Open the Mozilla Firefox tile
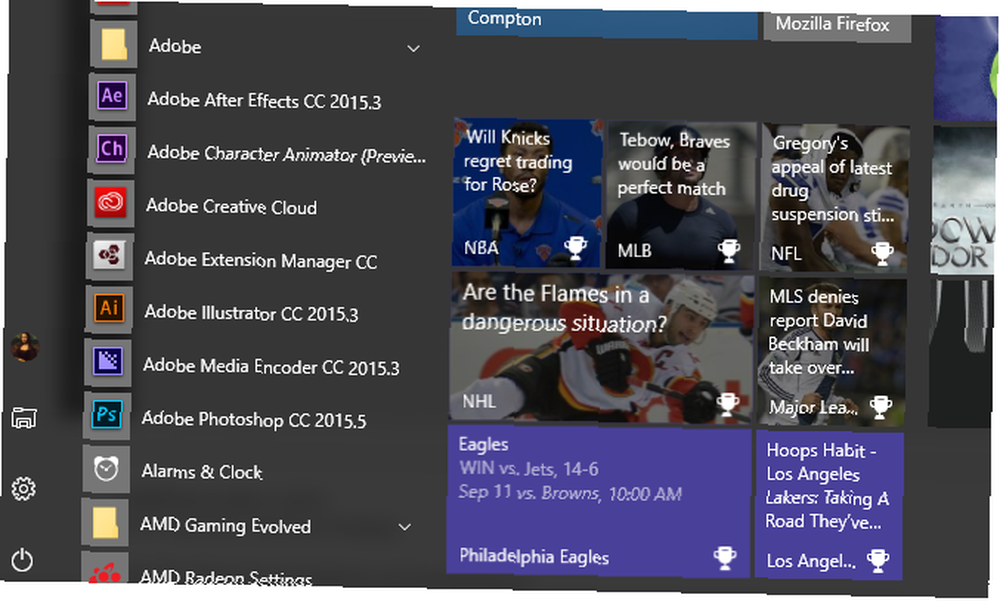This screenshot has width=1000, height=601. tap(837, 27)
